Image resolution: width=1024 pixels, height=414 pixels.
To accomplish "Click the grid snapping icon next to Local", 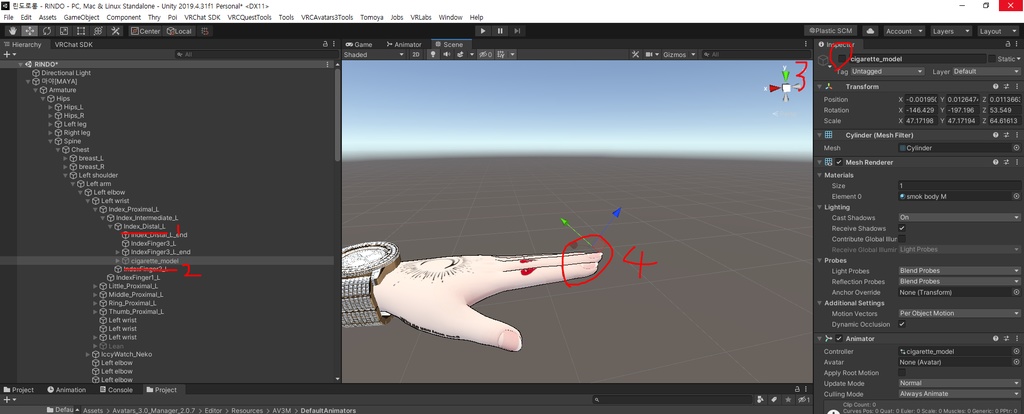I will (x=204, y=31).
